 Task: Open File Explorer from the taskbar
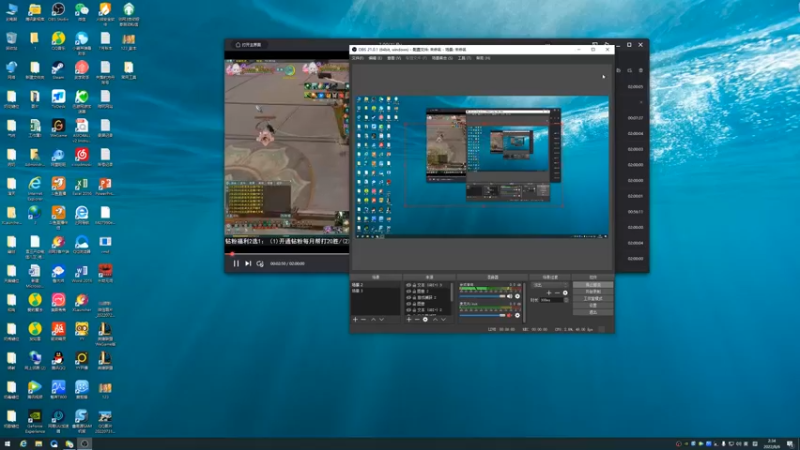(x=39, y=444)
